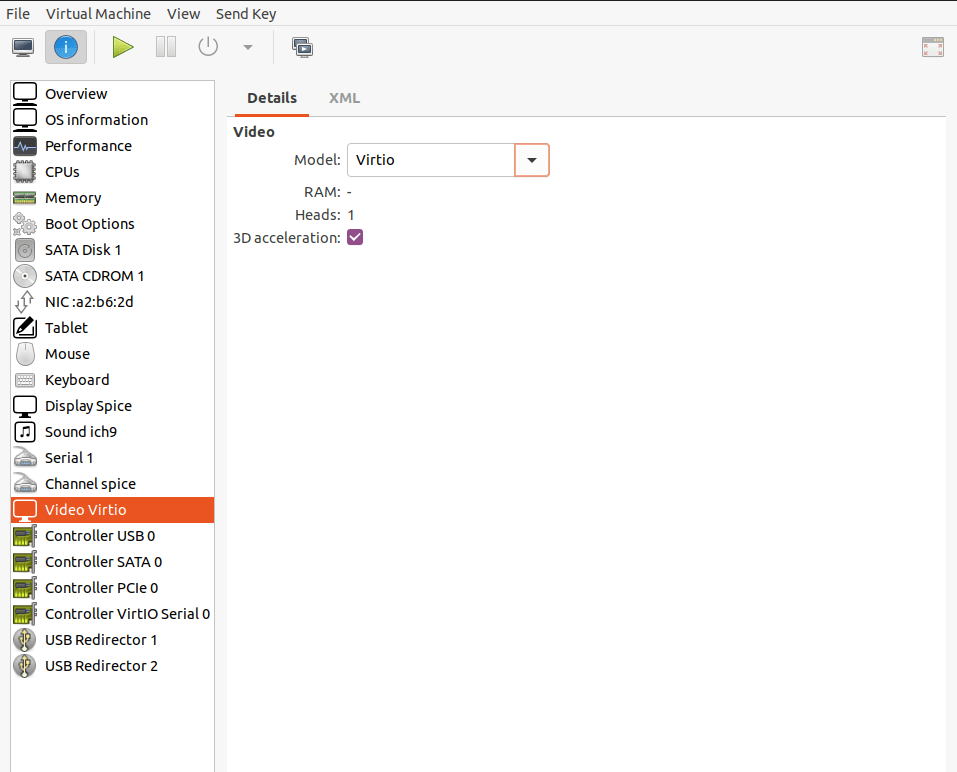This screenshot has height=772, width=957.
Task: Switch to the XML tab
Action: pyautogui.click(x=344, y=97)
